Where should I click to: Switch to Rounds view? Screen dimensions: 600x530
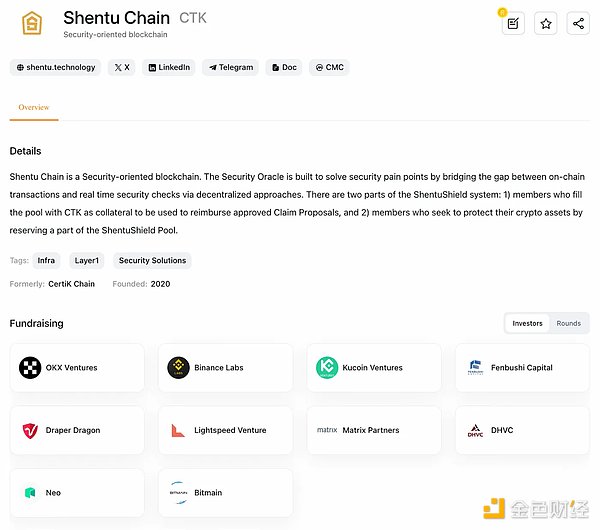568,323
